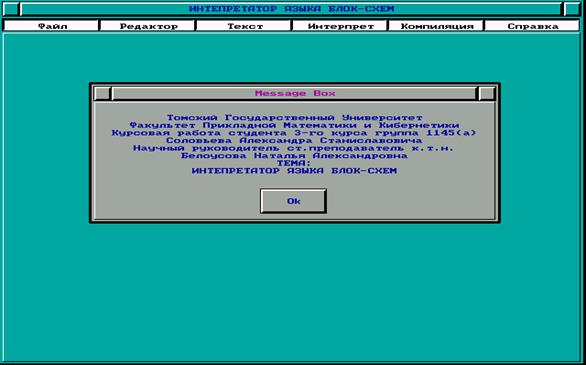Click the name Соловьева Александра Станиславовича

(x=294, y=140)
